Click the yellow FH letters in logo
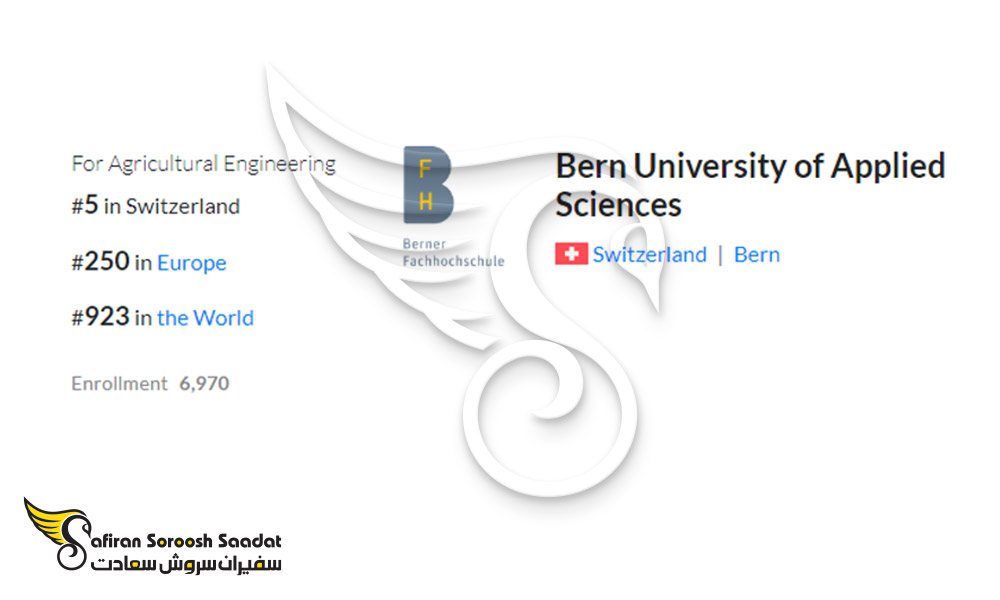Viewport: 1000px width, 600px height. pyautogui.click(x=425, y=186)
